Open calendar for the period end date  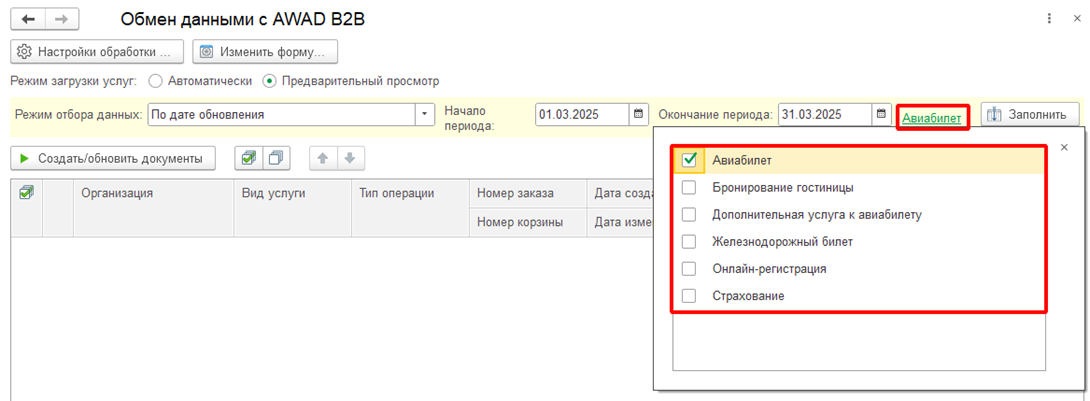tap(880, 114)
